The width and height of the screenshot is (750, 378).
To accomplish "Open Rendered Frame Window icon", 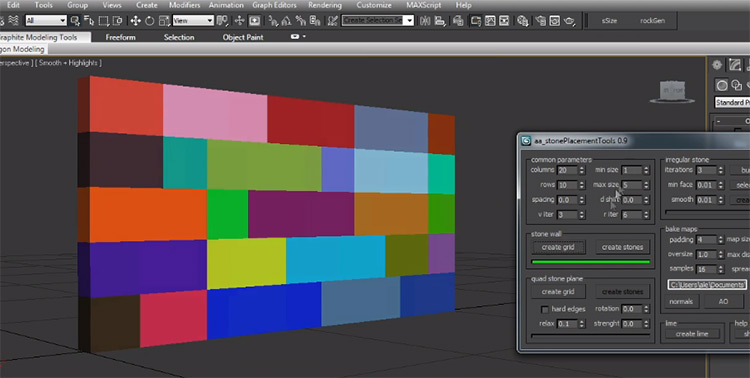I will [x=555, y=21].
